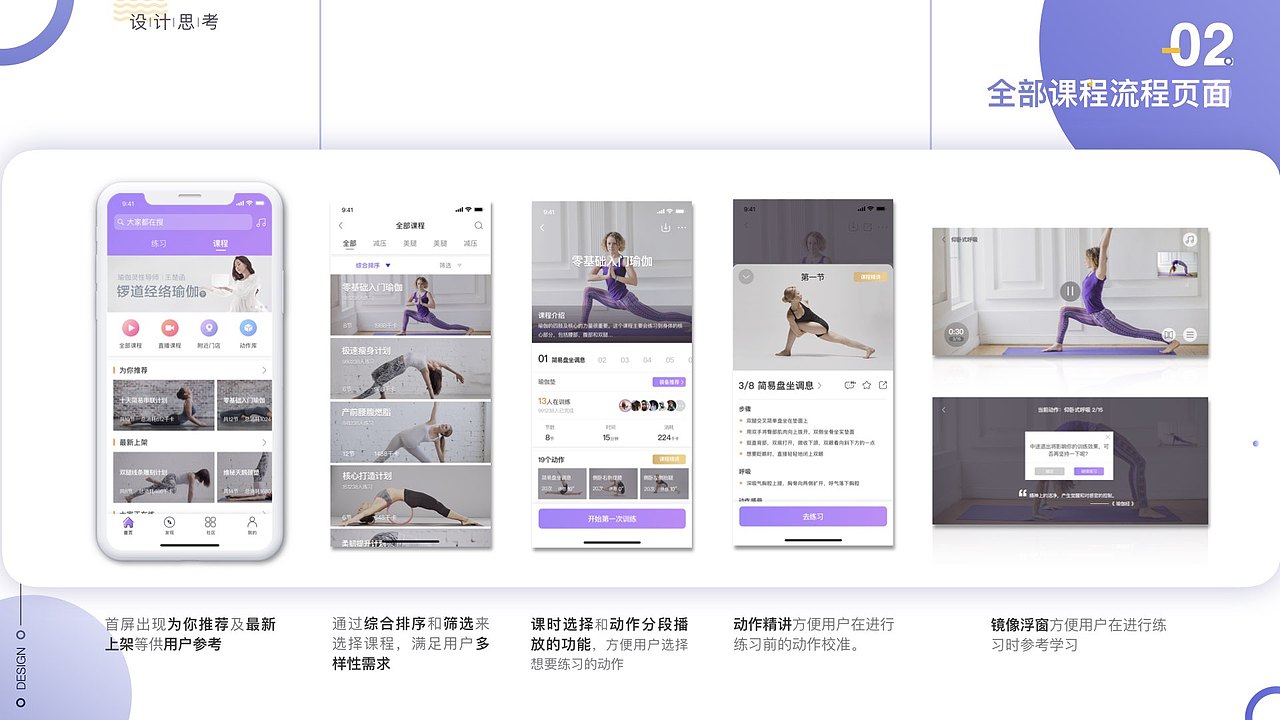This screenshot has height=720, width=1280.
Task: Open the 极速瘦身计划 course
Action: coord(410,369)
